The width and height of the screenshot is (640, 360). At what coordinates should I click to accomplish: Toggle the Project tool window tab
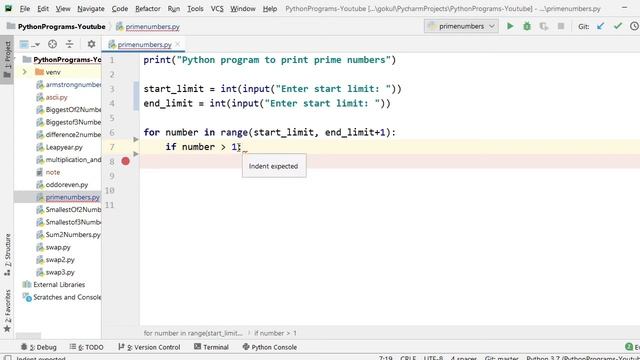(x=7, y=60)
